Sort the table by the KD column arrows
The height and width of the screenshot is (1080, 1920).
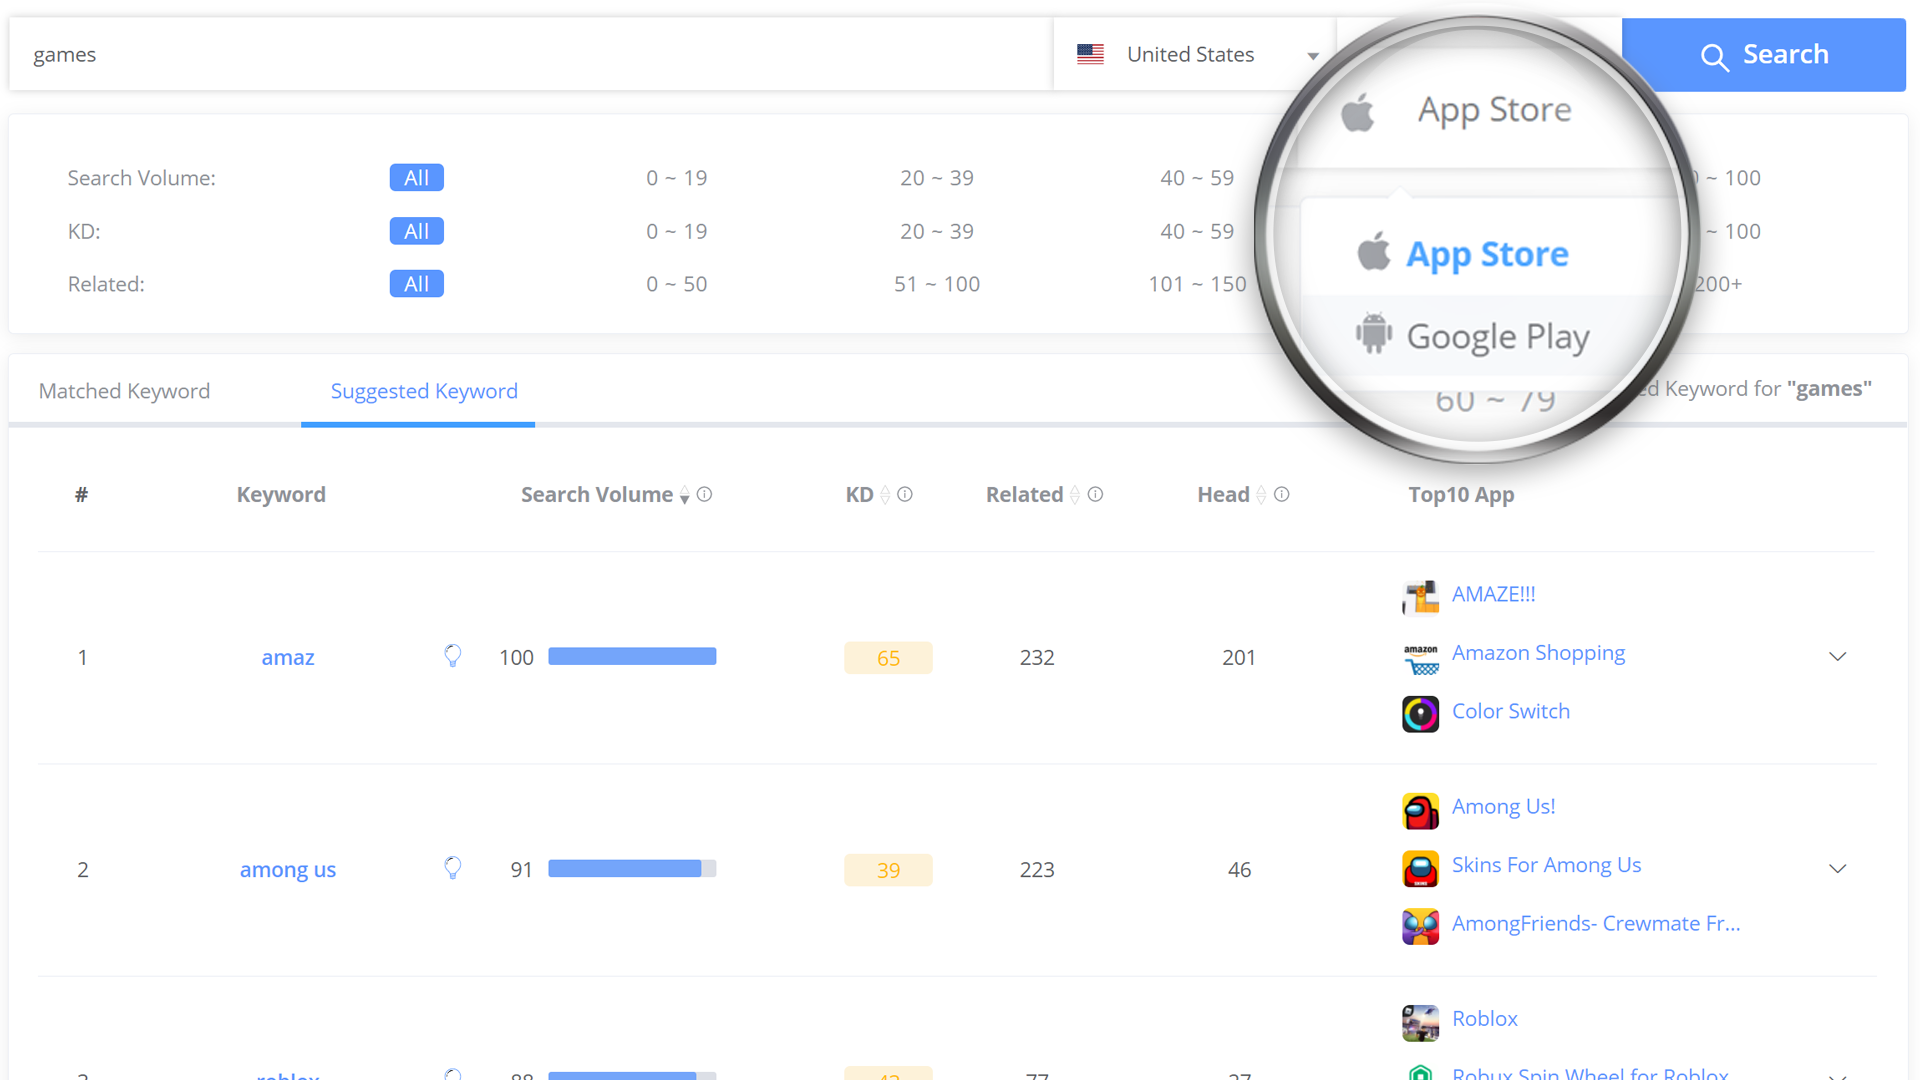885,495
